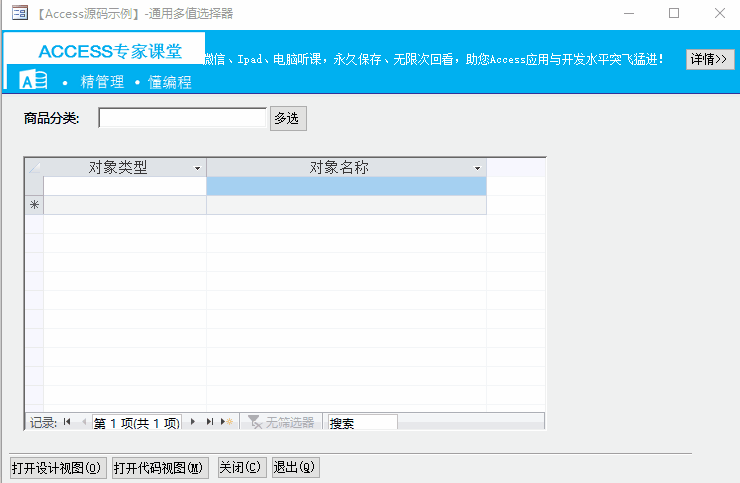Click the 多选 button
Image resolution: width=740 pixels, height=483 pixels.
tap(288, 118)
